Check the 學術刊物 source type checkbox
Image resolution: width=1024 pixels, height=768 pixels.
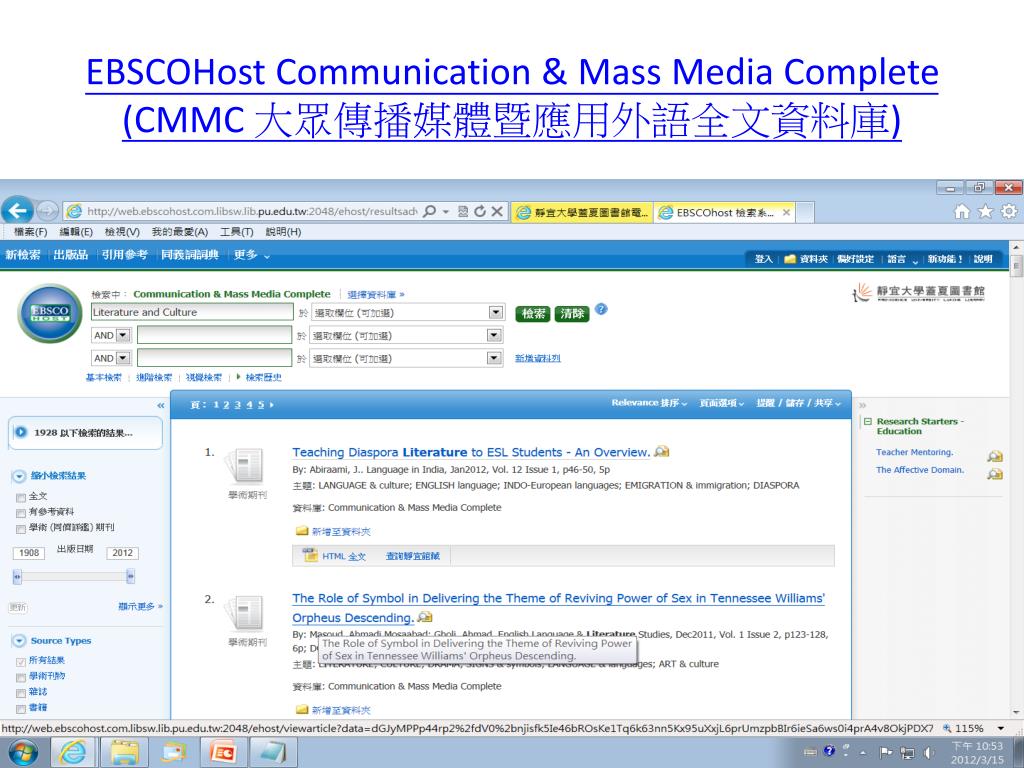[21, 677]
